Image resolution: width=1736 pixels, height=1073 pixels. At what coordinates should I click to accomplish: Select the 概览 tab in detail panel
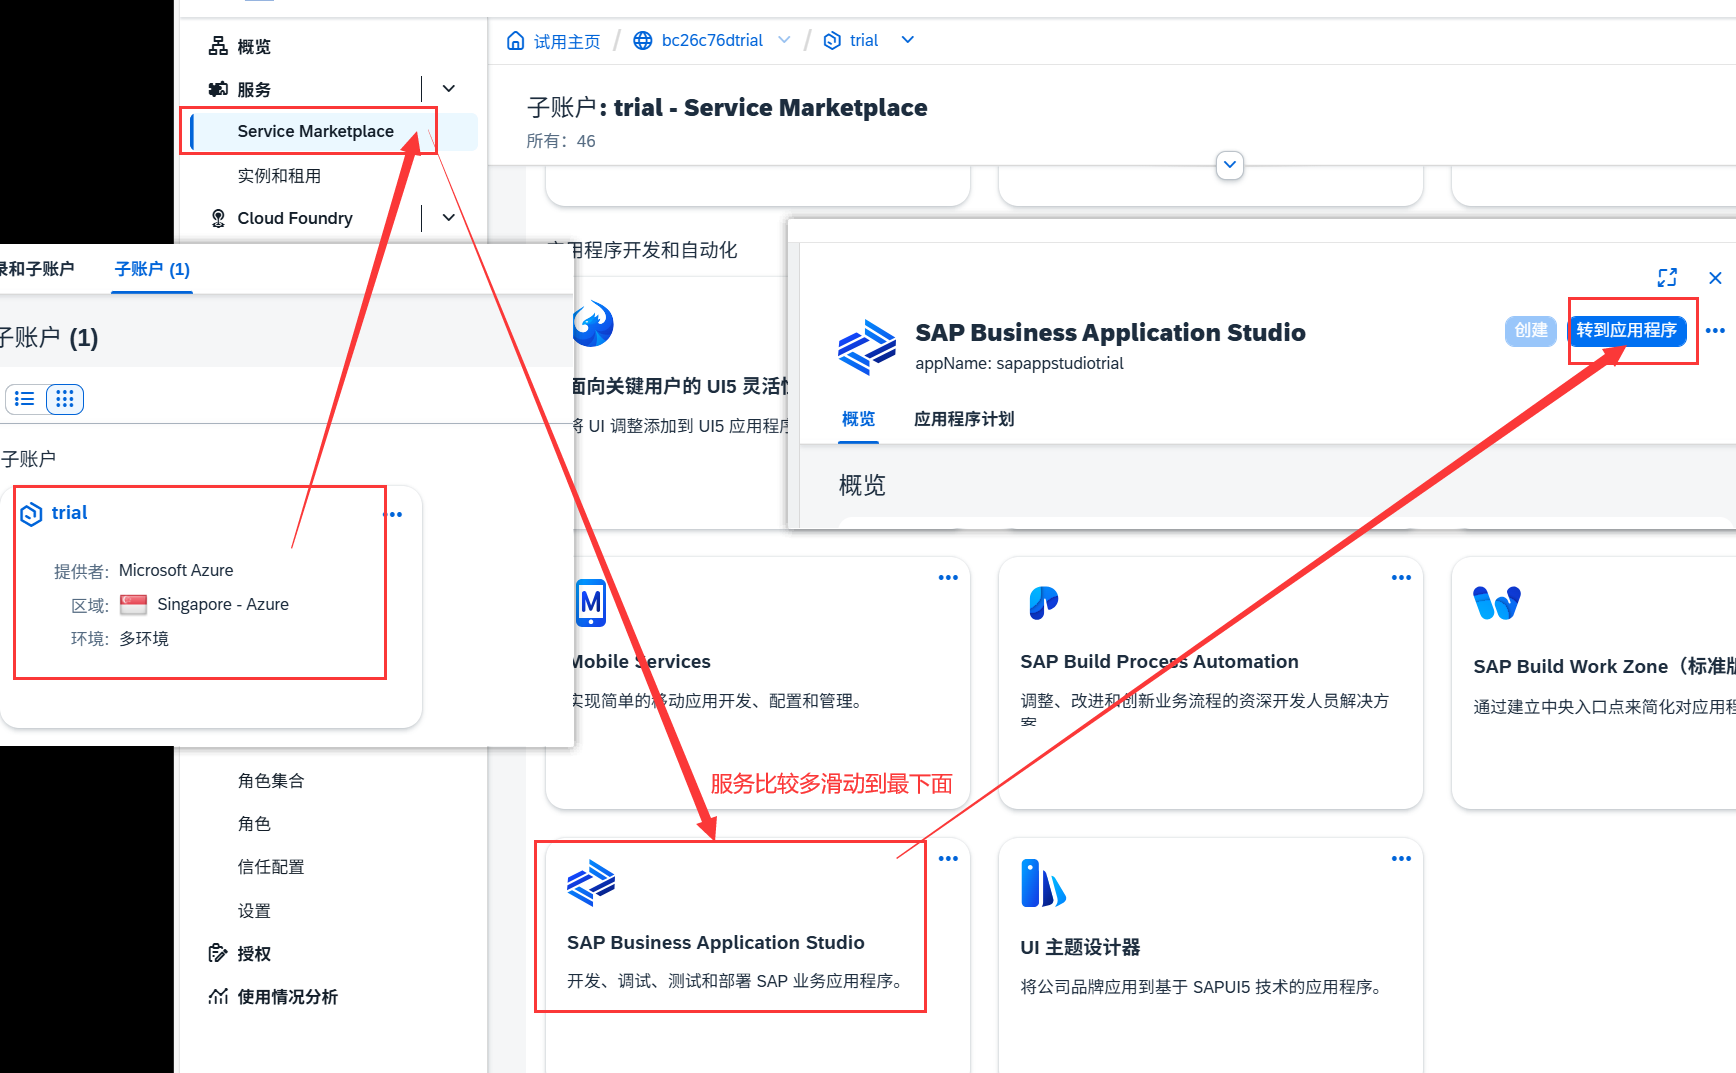click(x=858, y=419)
